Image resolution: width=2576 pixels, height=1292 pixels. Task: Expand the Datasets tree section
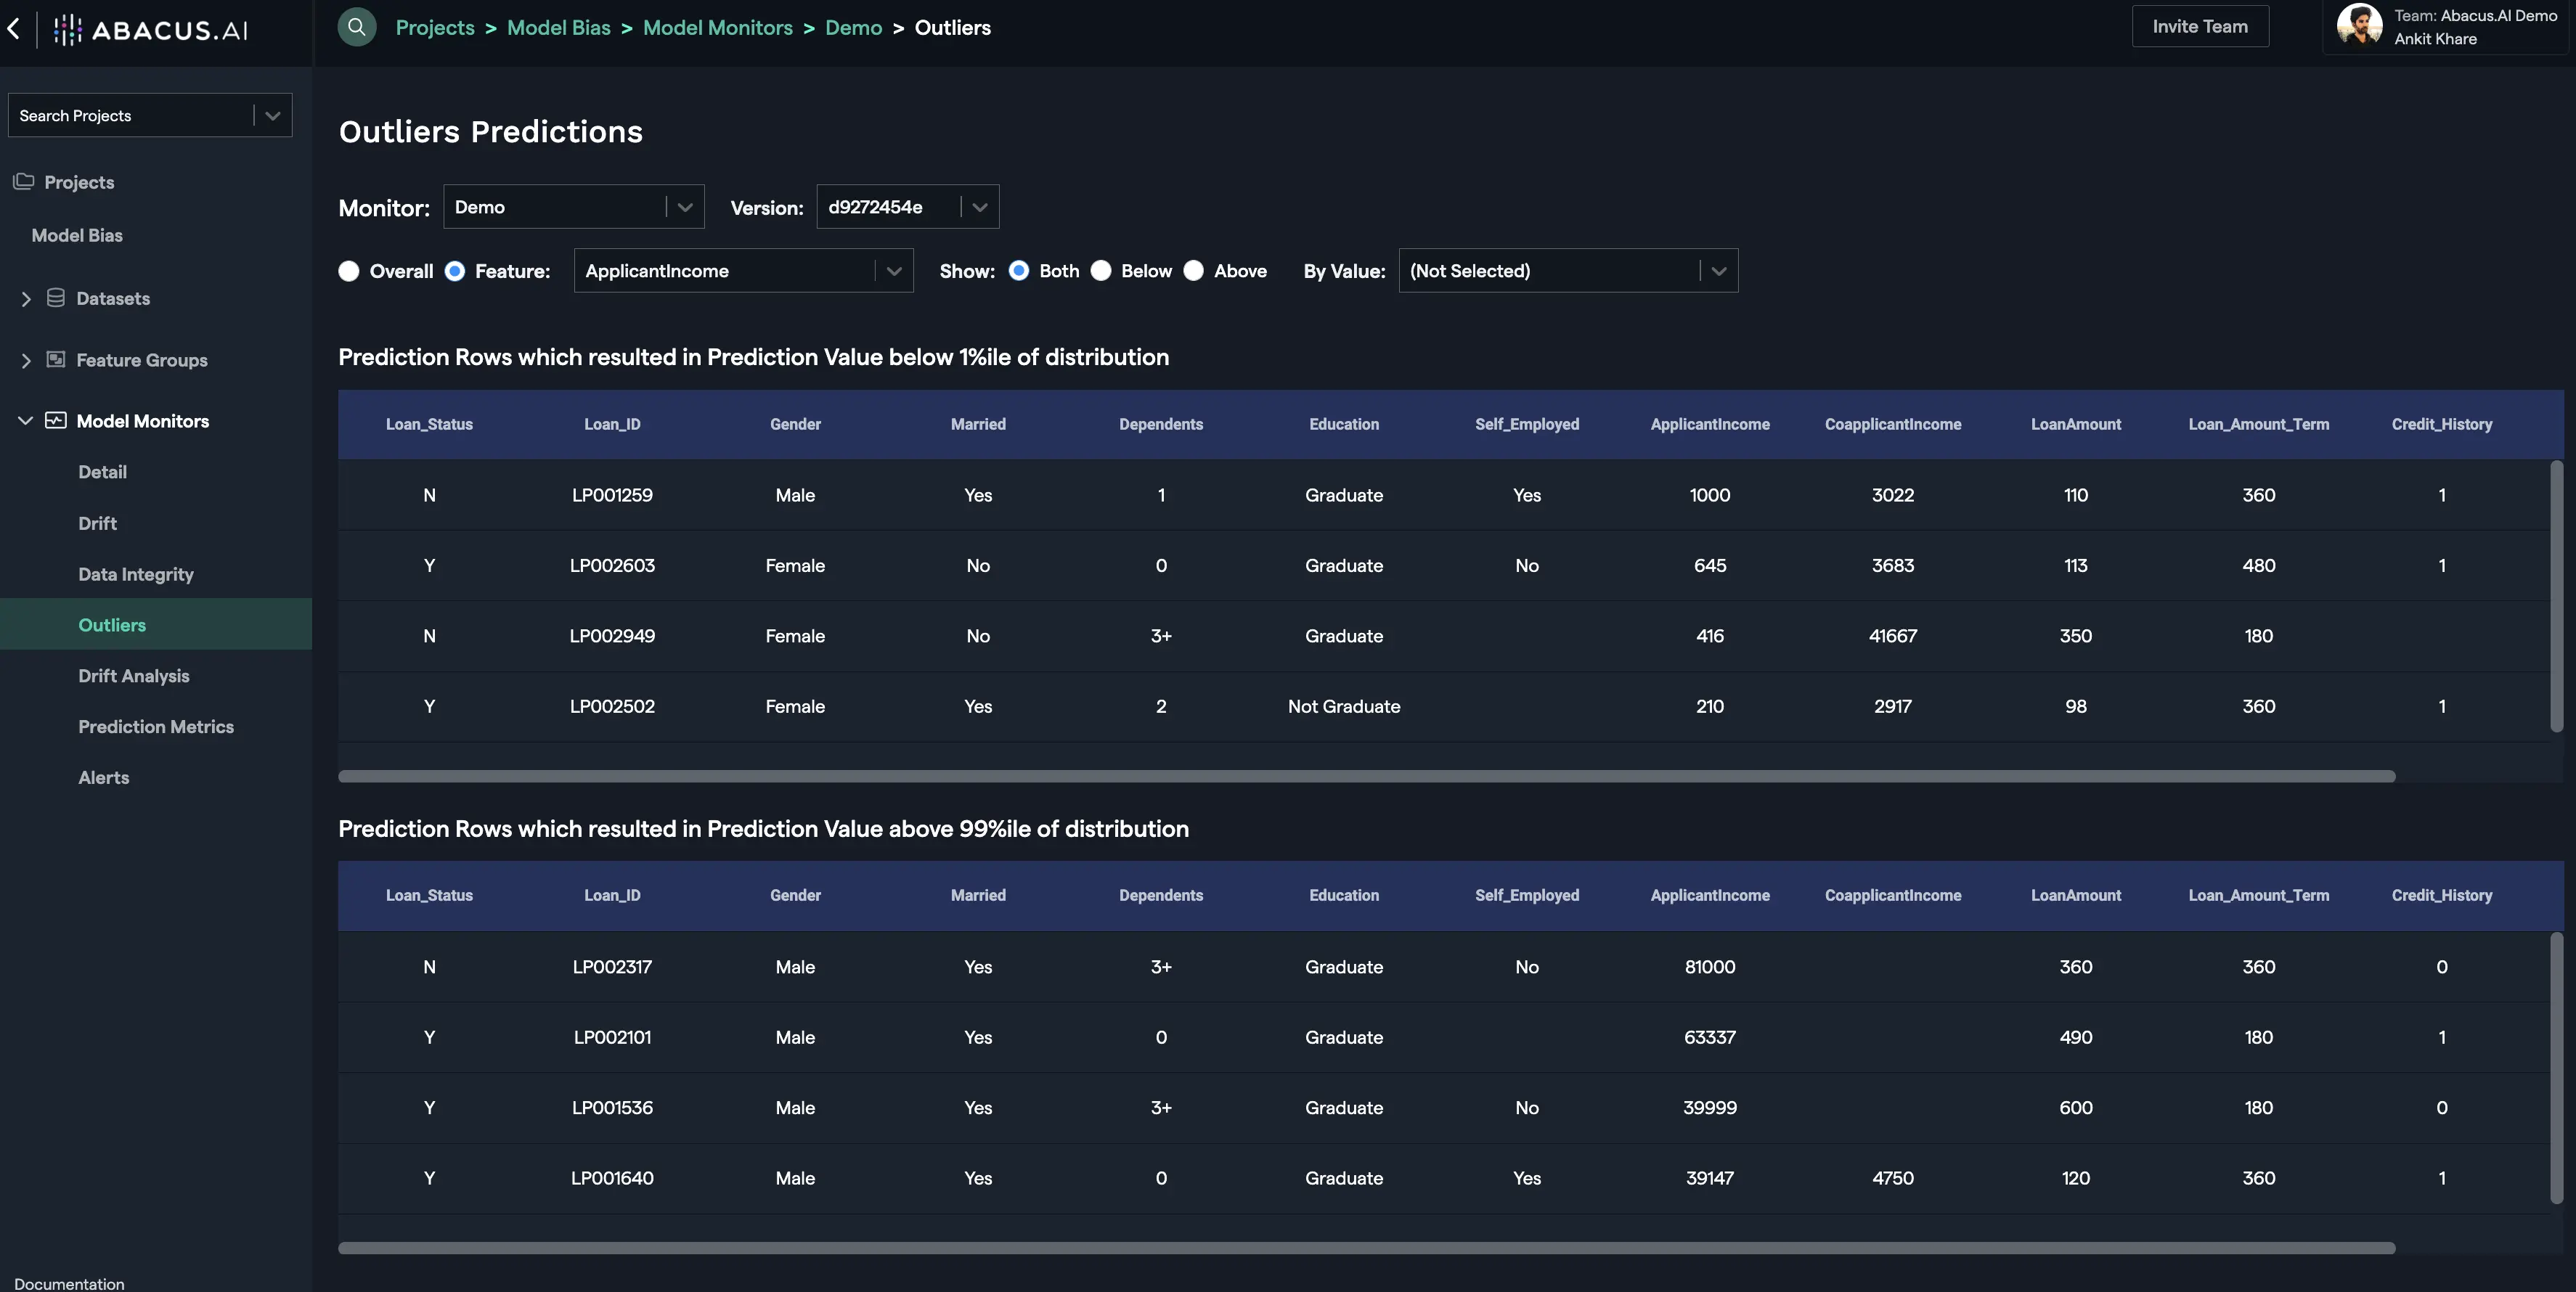26,298
